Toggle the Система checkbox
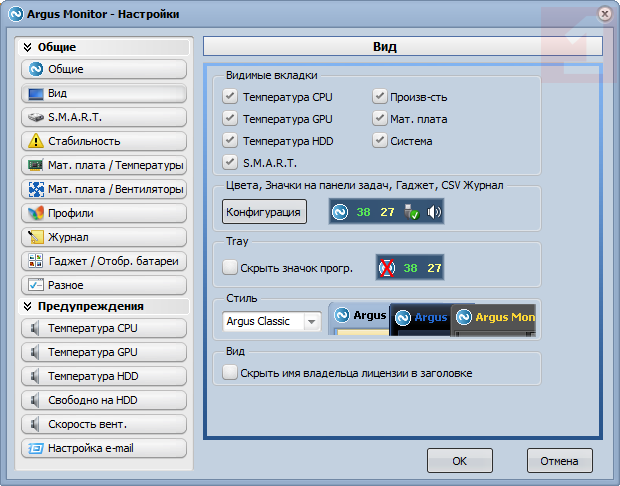Viewport: 620px width, 486px height. pos(379,140)
